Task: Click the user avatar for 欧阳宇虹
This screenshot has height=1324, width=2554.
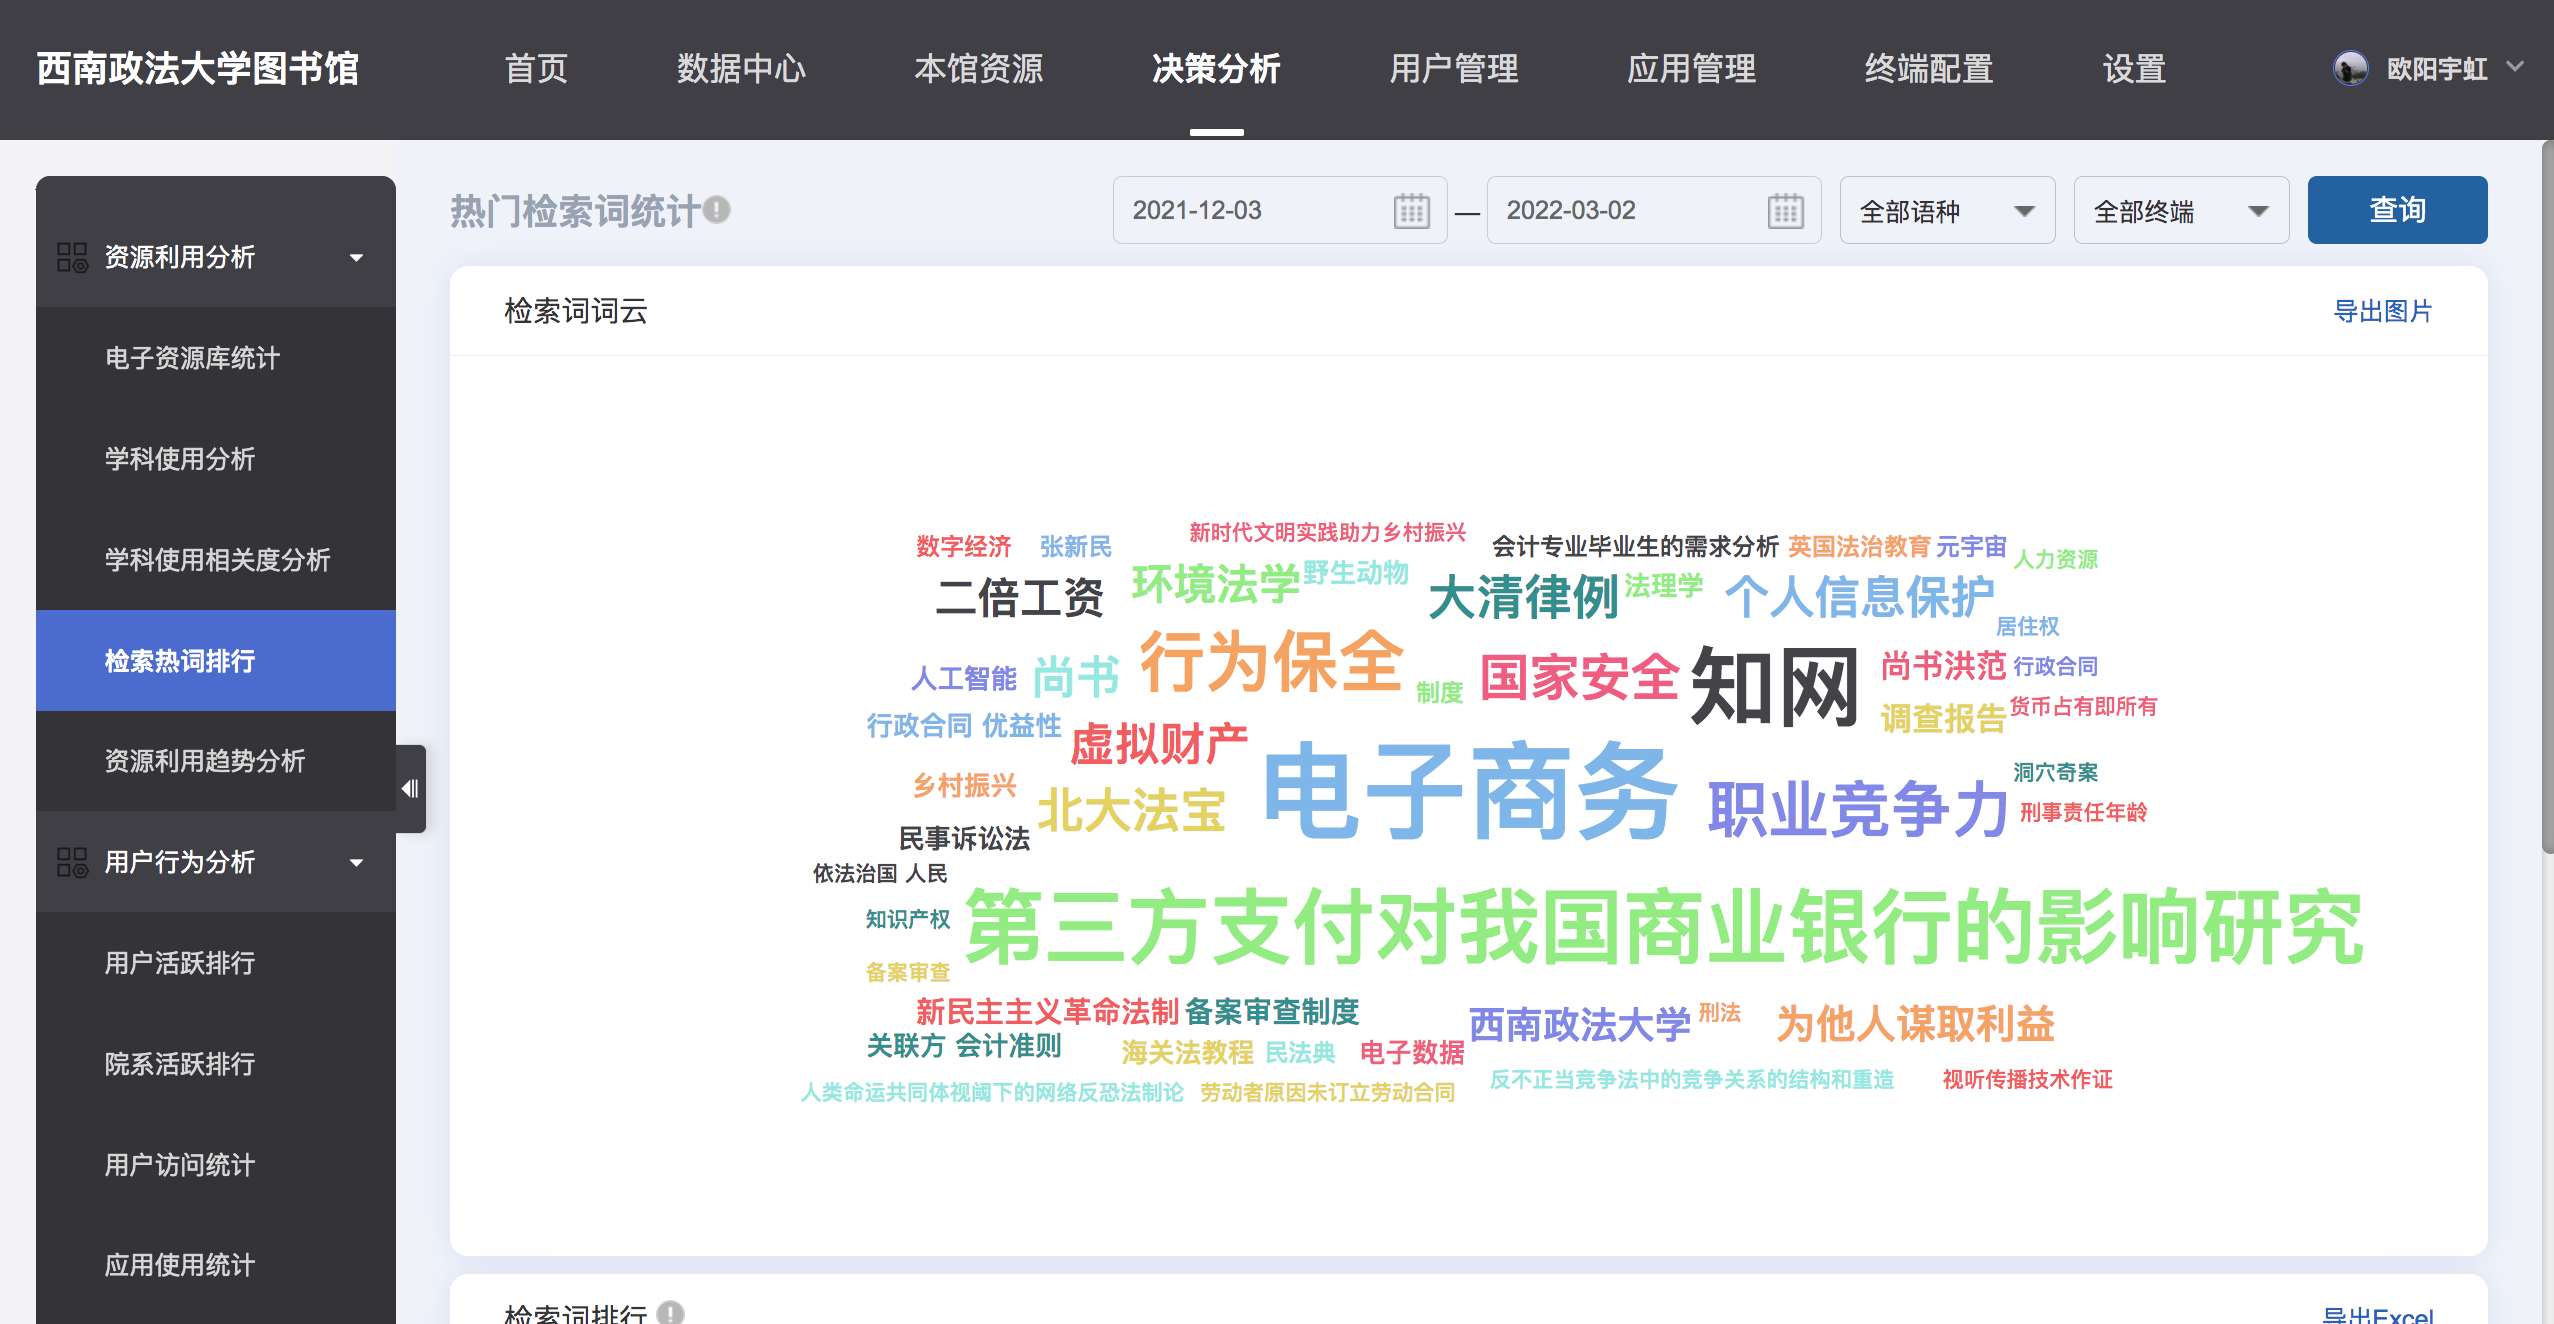Action: 2350,69
